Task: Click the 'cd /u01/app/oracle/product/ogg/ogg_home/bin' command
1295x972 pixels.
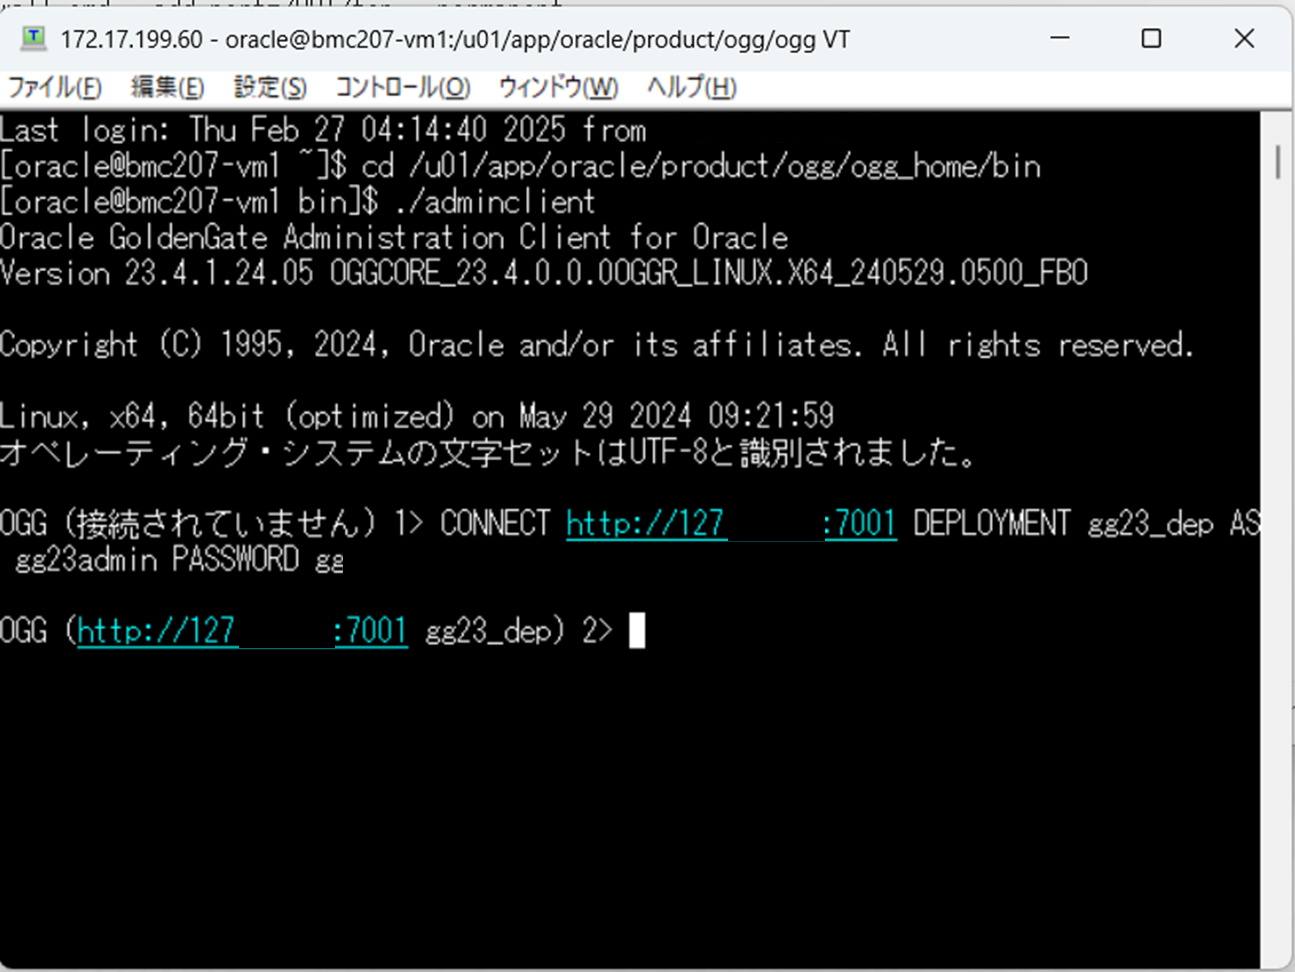Action: [701, 166]
